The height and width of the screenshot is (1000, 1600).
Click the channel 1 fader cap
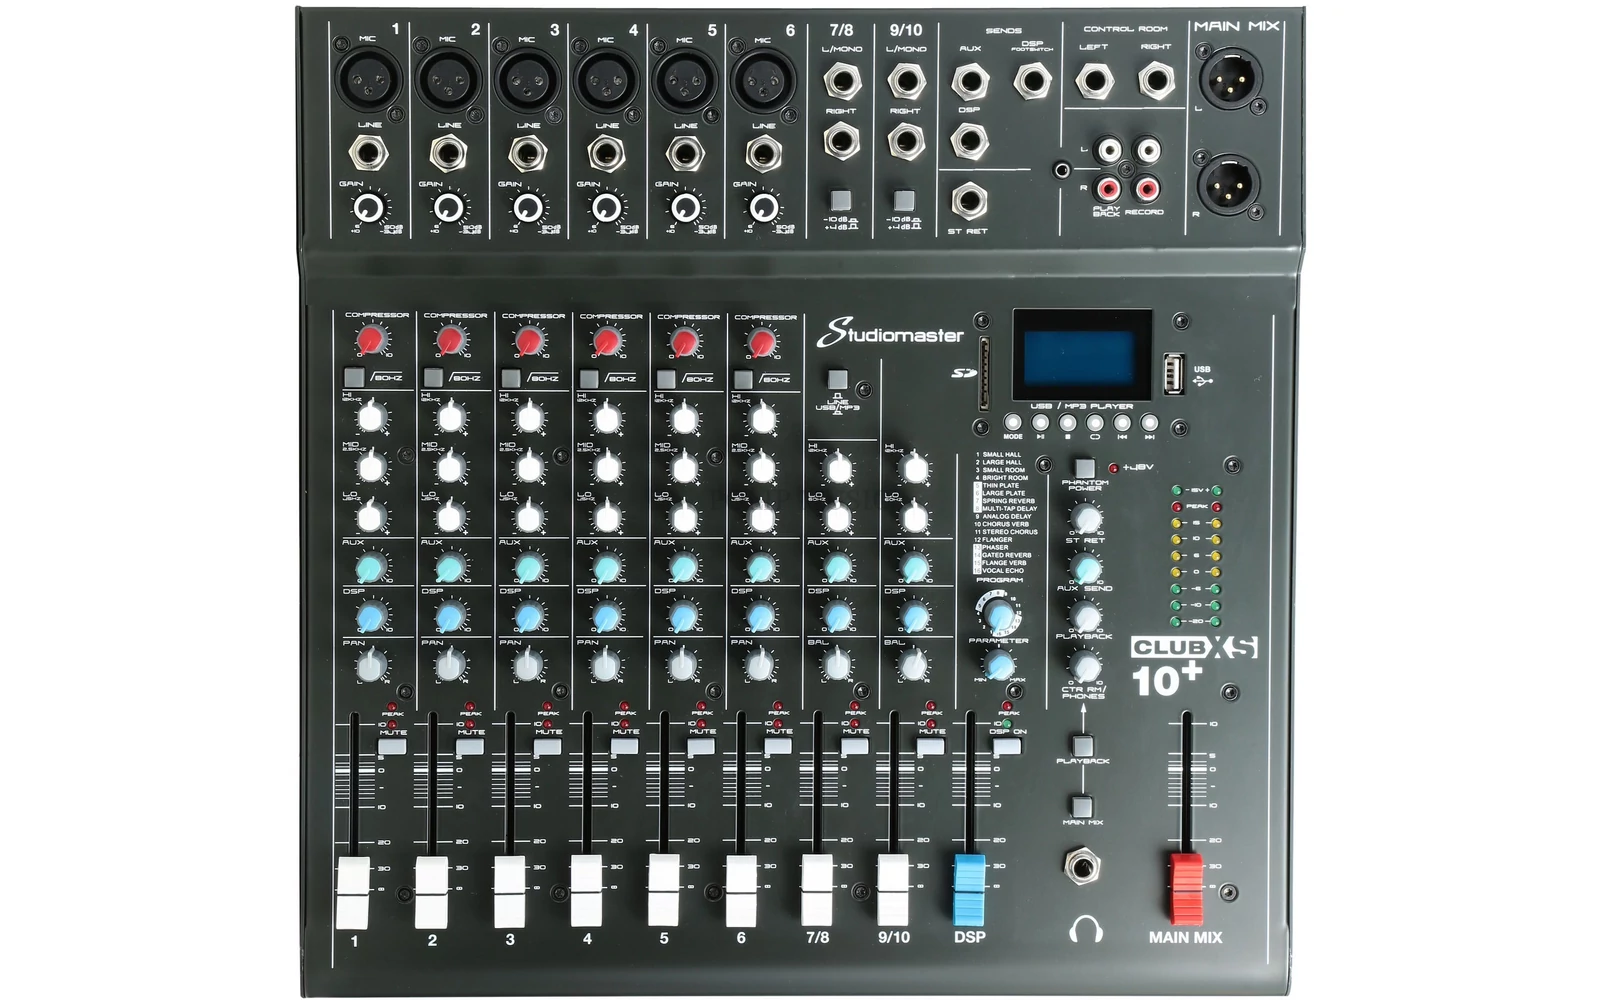(353, 893)
